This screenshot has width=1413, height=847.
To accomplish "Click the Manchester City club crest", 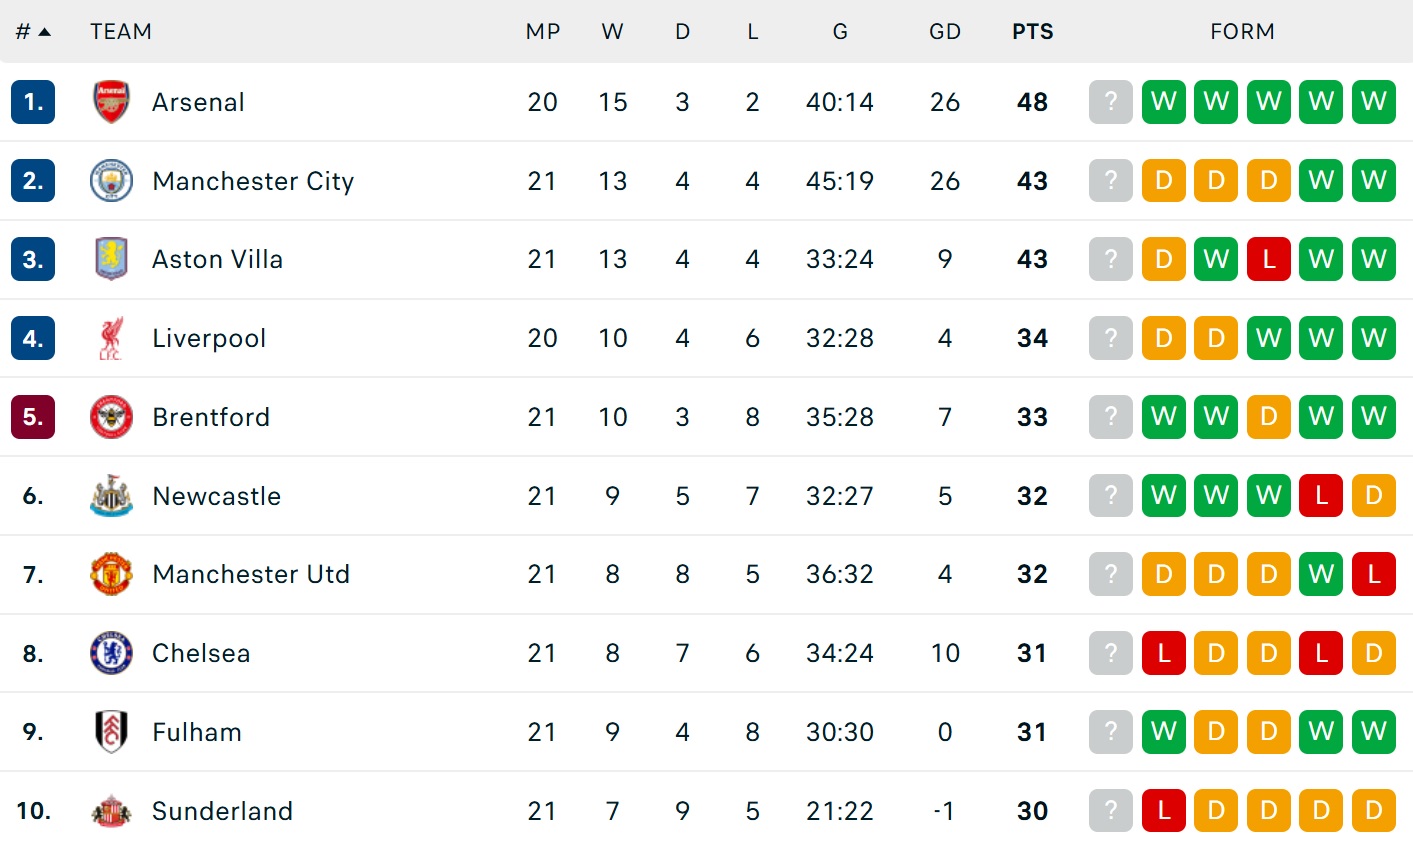I will click(111, 181).
